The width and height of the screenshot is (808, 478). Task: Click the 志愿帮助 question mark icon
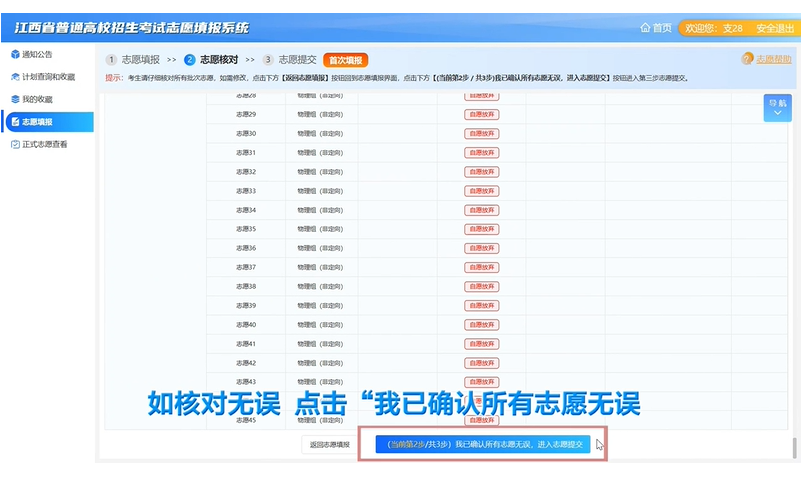[747, 60]
